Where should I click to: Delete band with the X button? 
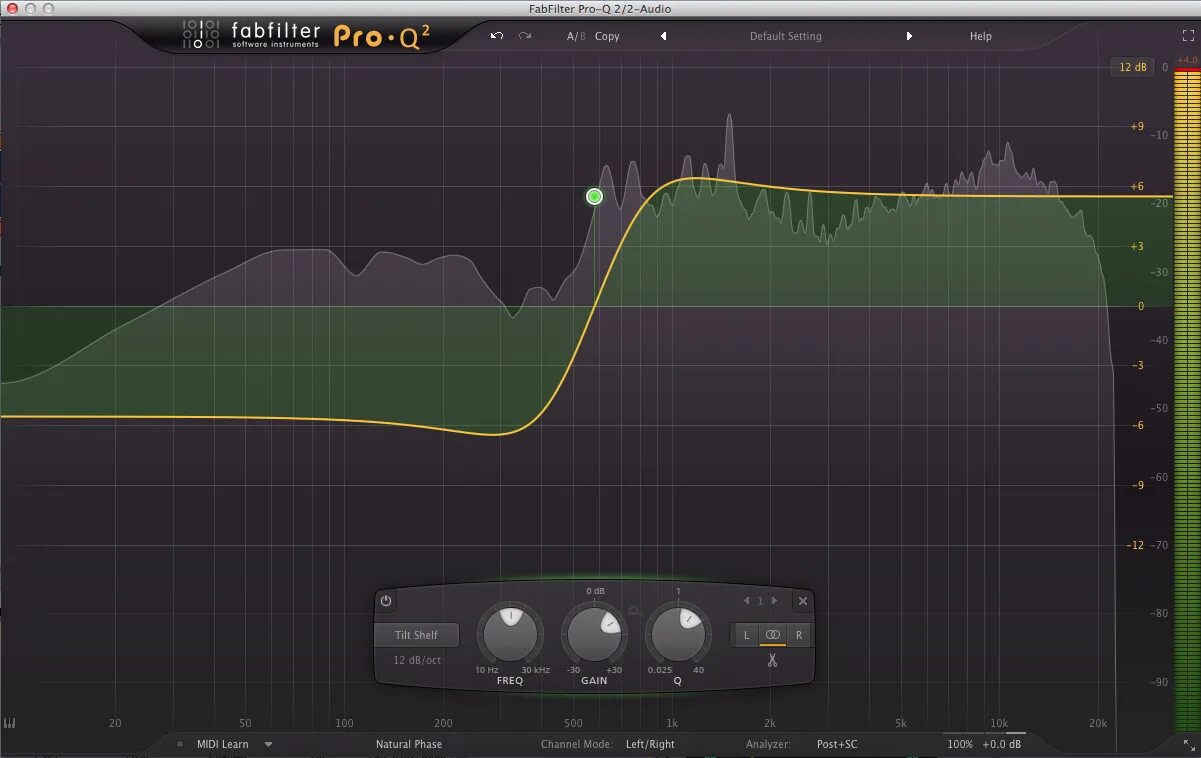coord(802,601)
